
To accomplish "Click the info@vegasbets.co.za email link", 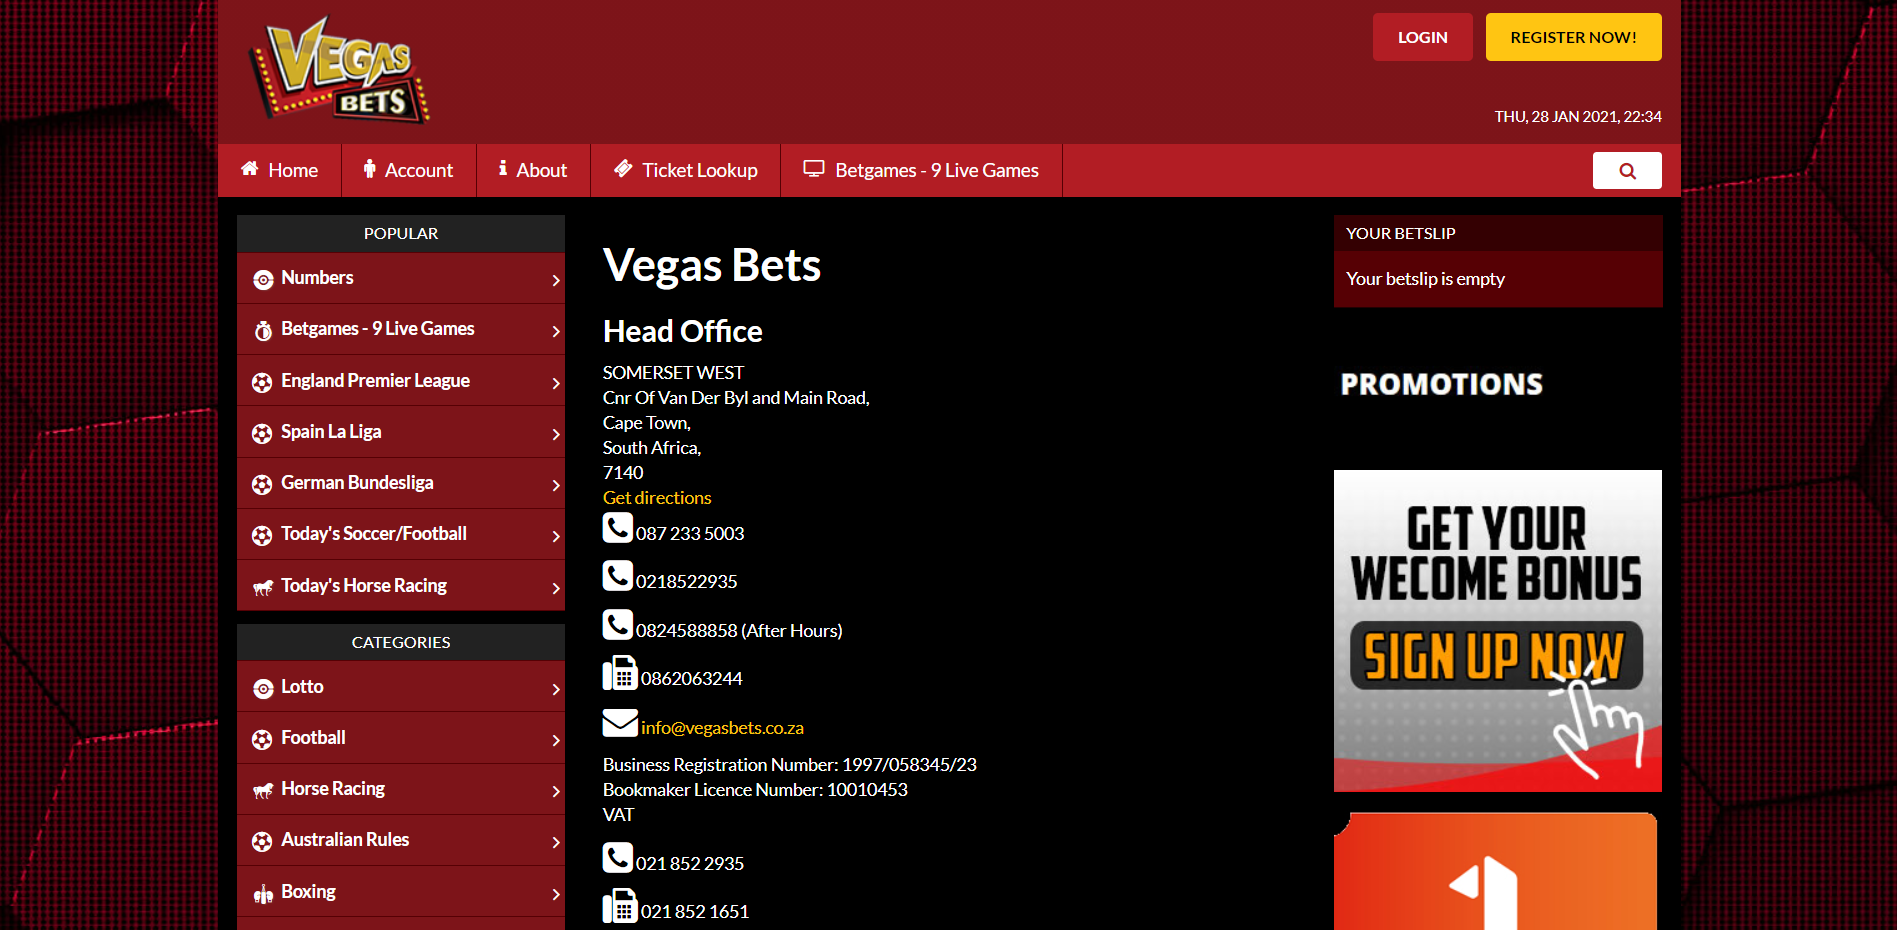I will tap(722, 728).
